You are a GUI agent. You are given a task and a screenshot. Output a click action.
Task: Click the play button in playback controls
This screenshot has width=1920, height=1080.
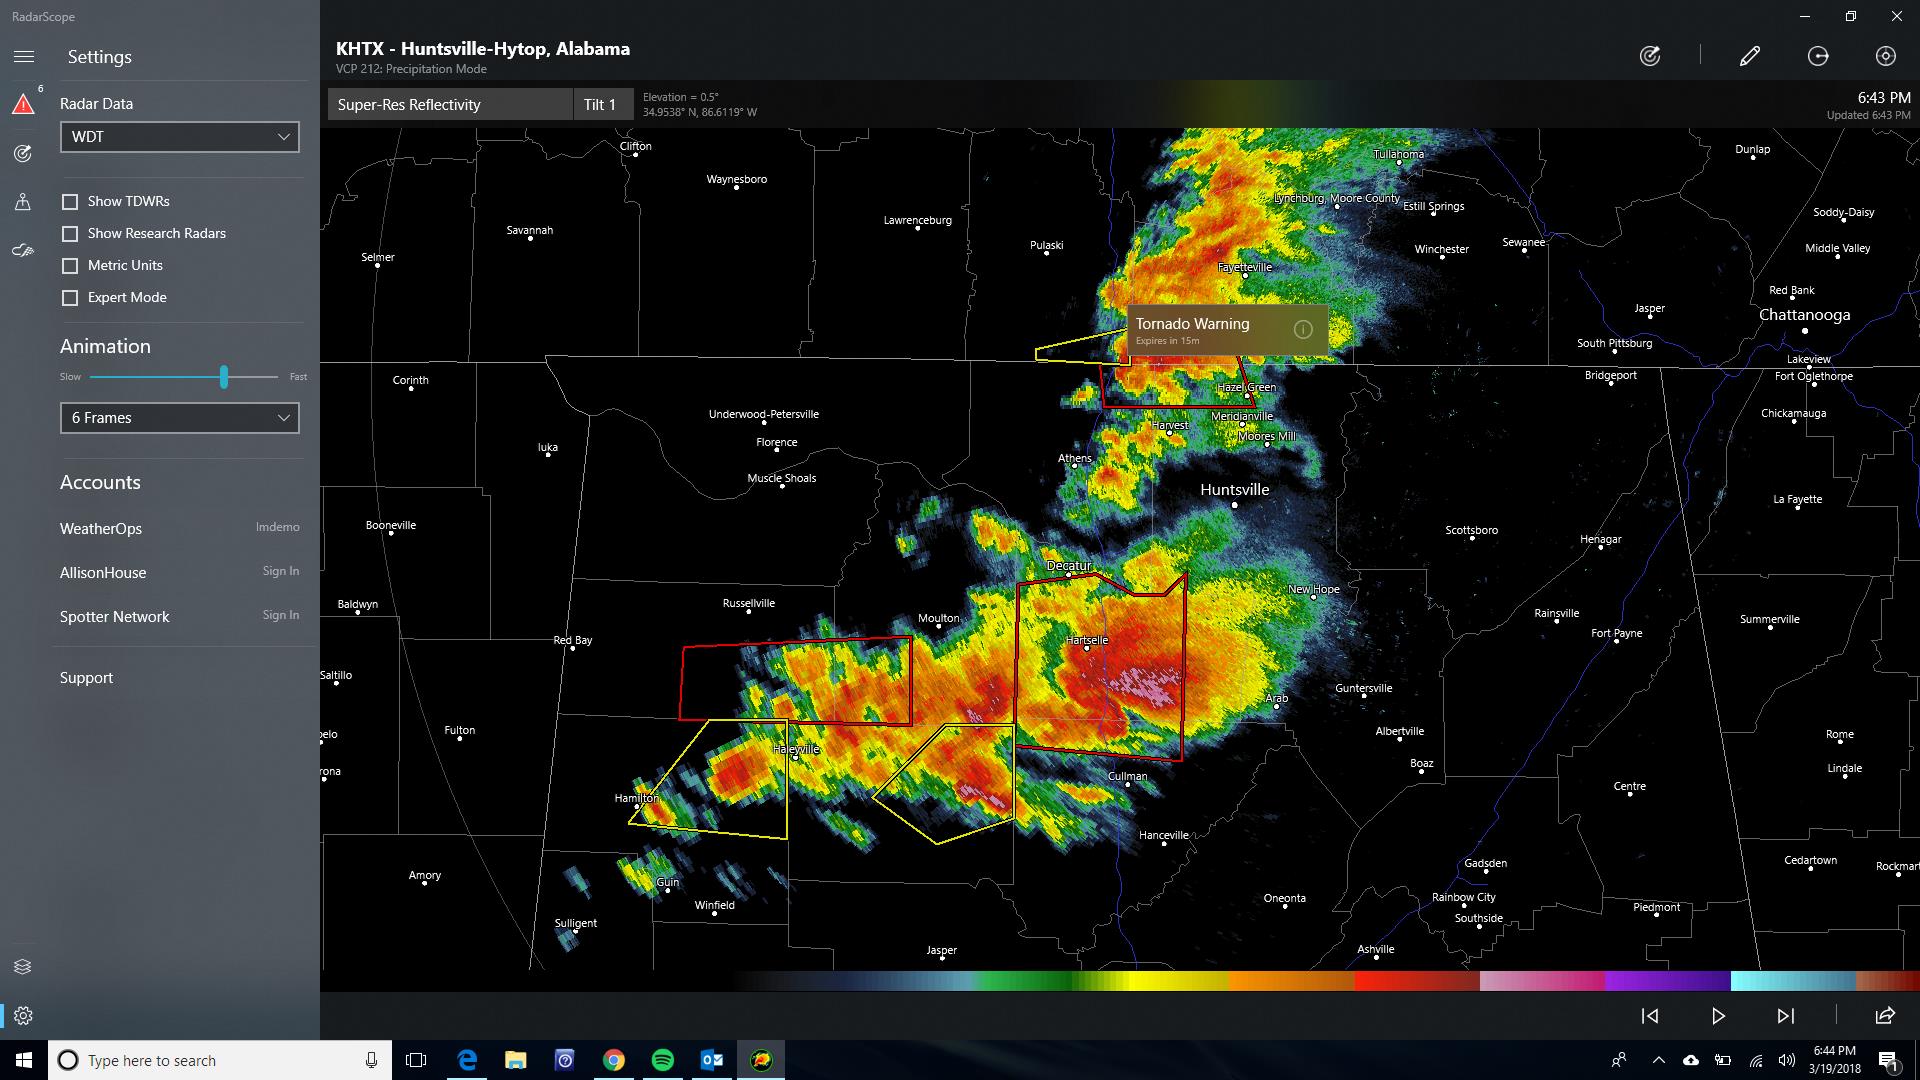(1718, 1015)
